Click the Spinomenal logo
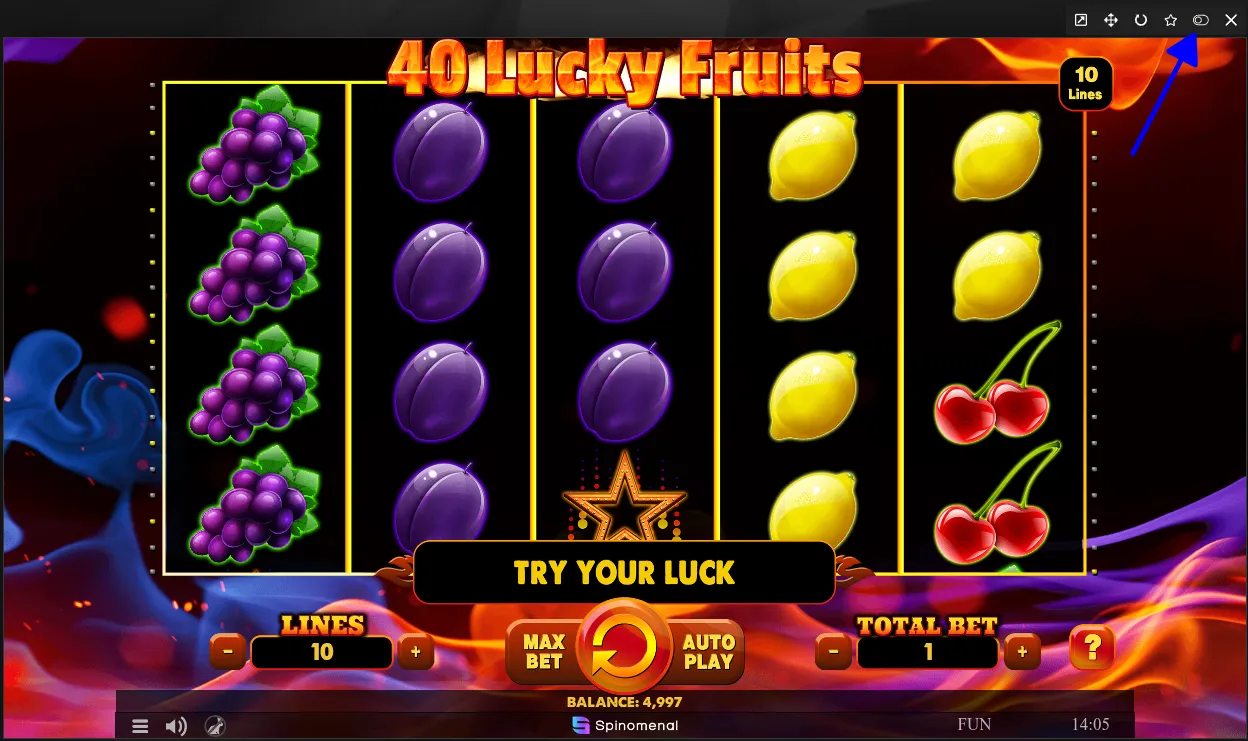Viewport: 1248px width, 741px height. (x=625, y=725)
